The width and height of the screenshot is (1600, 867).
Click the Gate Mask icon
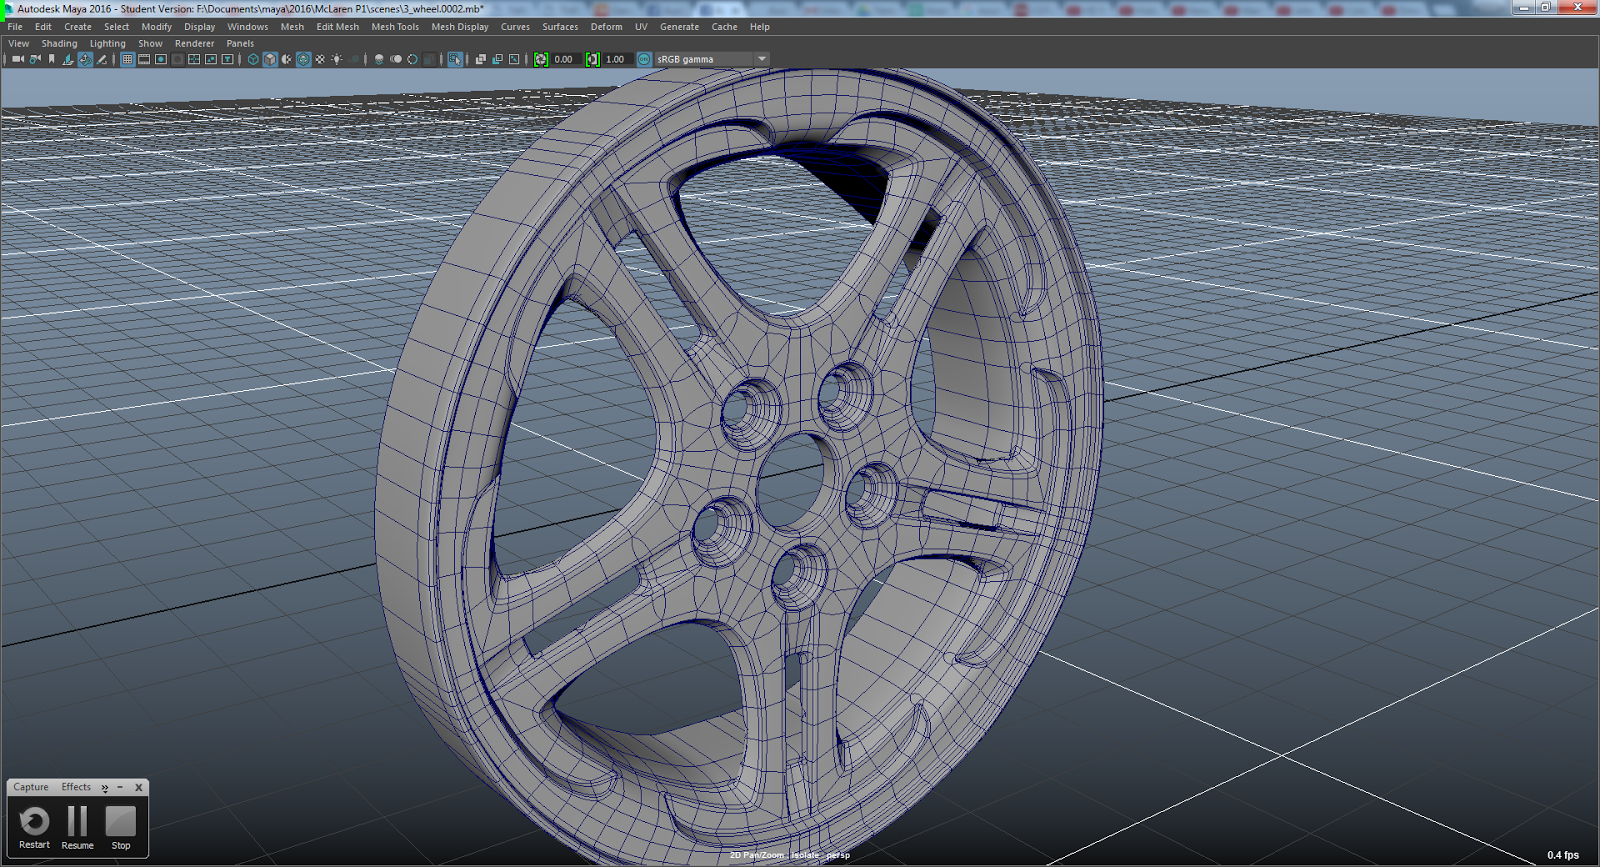[177, 59]
